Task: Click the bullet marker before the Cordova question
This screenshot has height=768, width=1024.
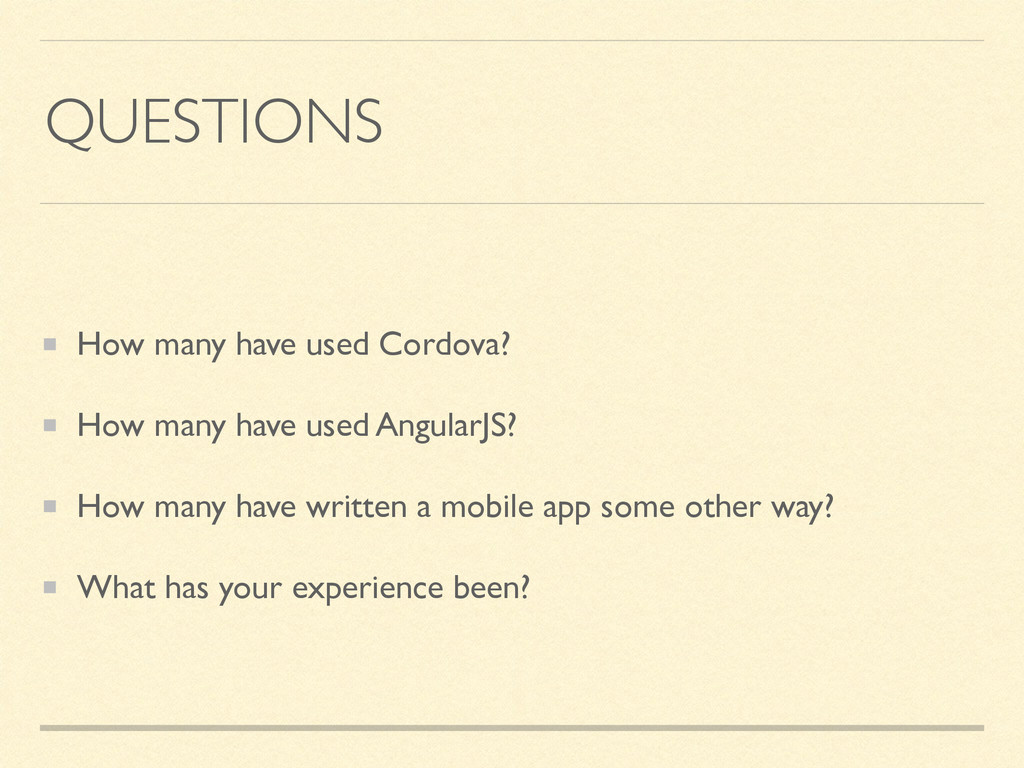Action: point(50,344)
